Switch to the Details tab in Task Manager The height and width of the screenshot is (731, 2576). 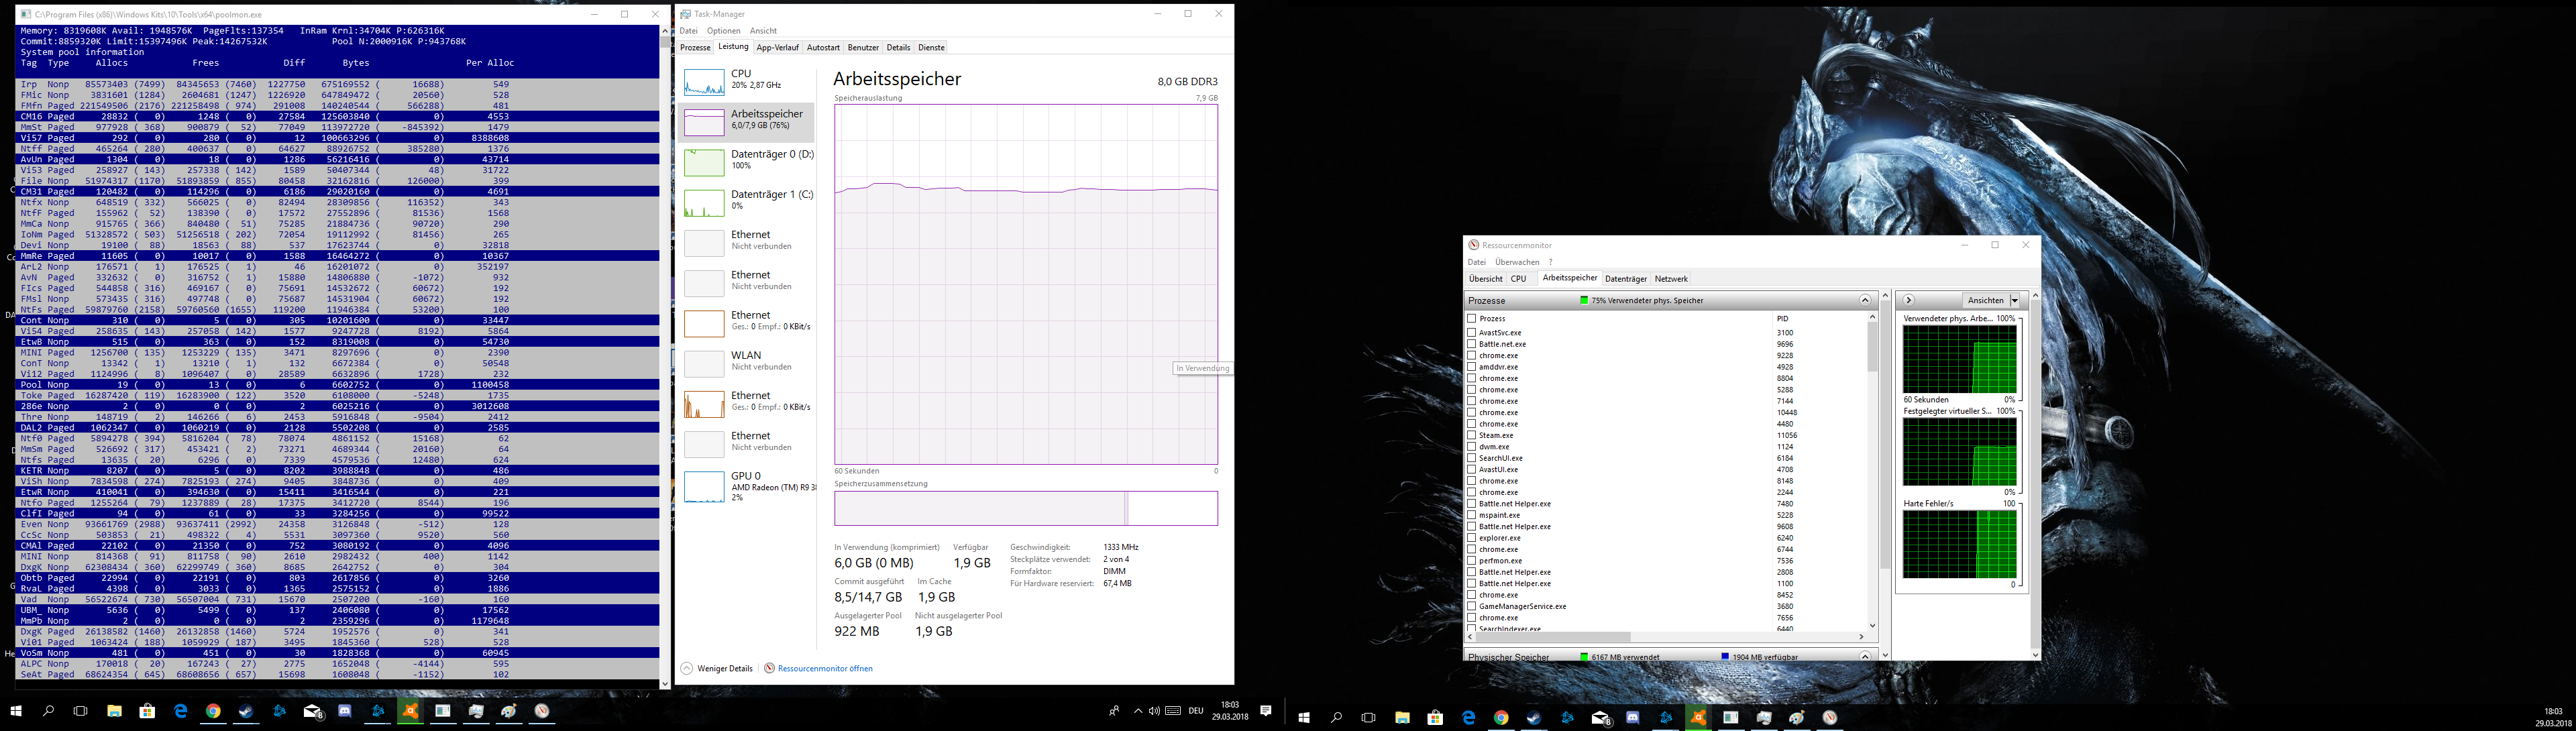tap(898, 47)
